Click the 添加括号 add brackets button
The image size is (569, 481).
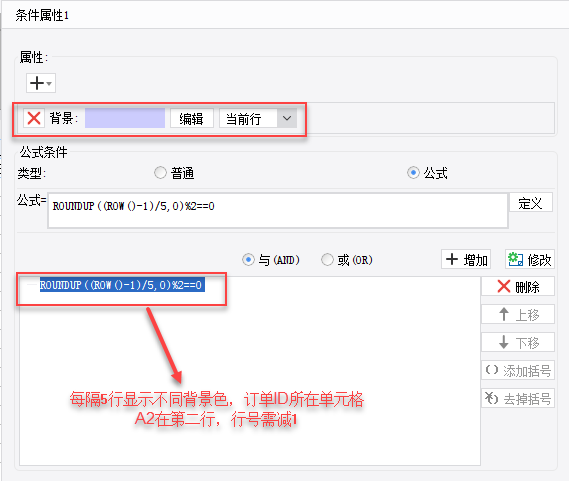pos(518,370)
